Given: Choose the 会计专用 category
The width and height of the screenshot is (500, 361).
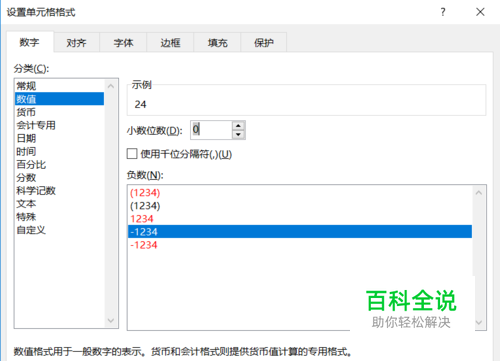Looking at the screenshot, I should coord(59,125).
